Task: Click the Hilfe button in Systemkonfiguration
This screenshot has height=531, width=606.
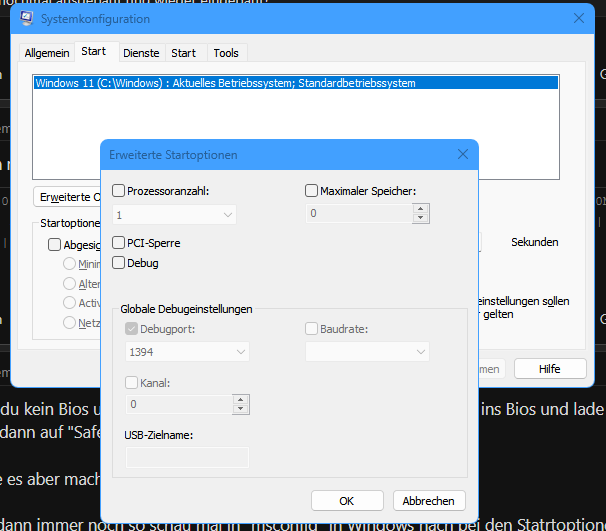Action: 550,369
